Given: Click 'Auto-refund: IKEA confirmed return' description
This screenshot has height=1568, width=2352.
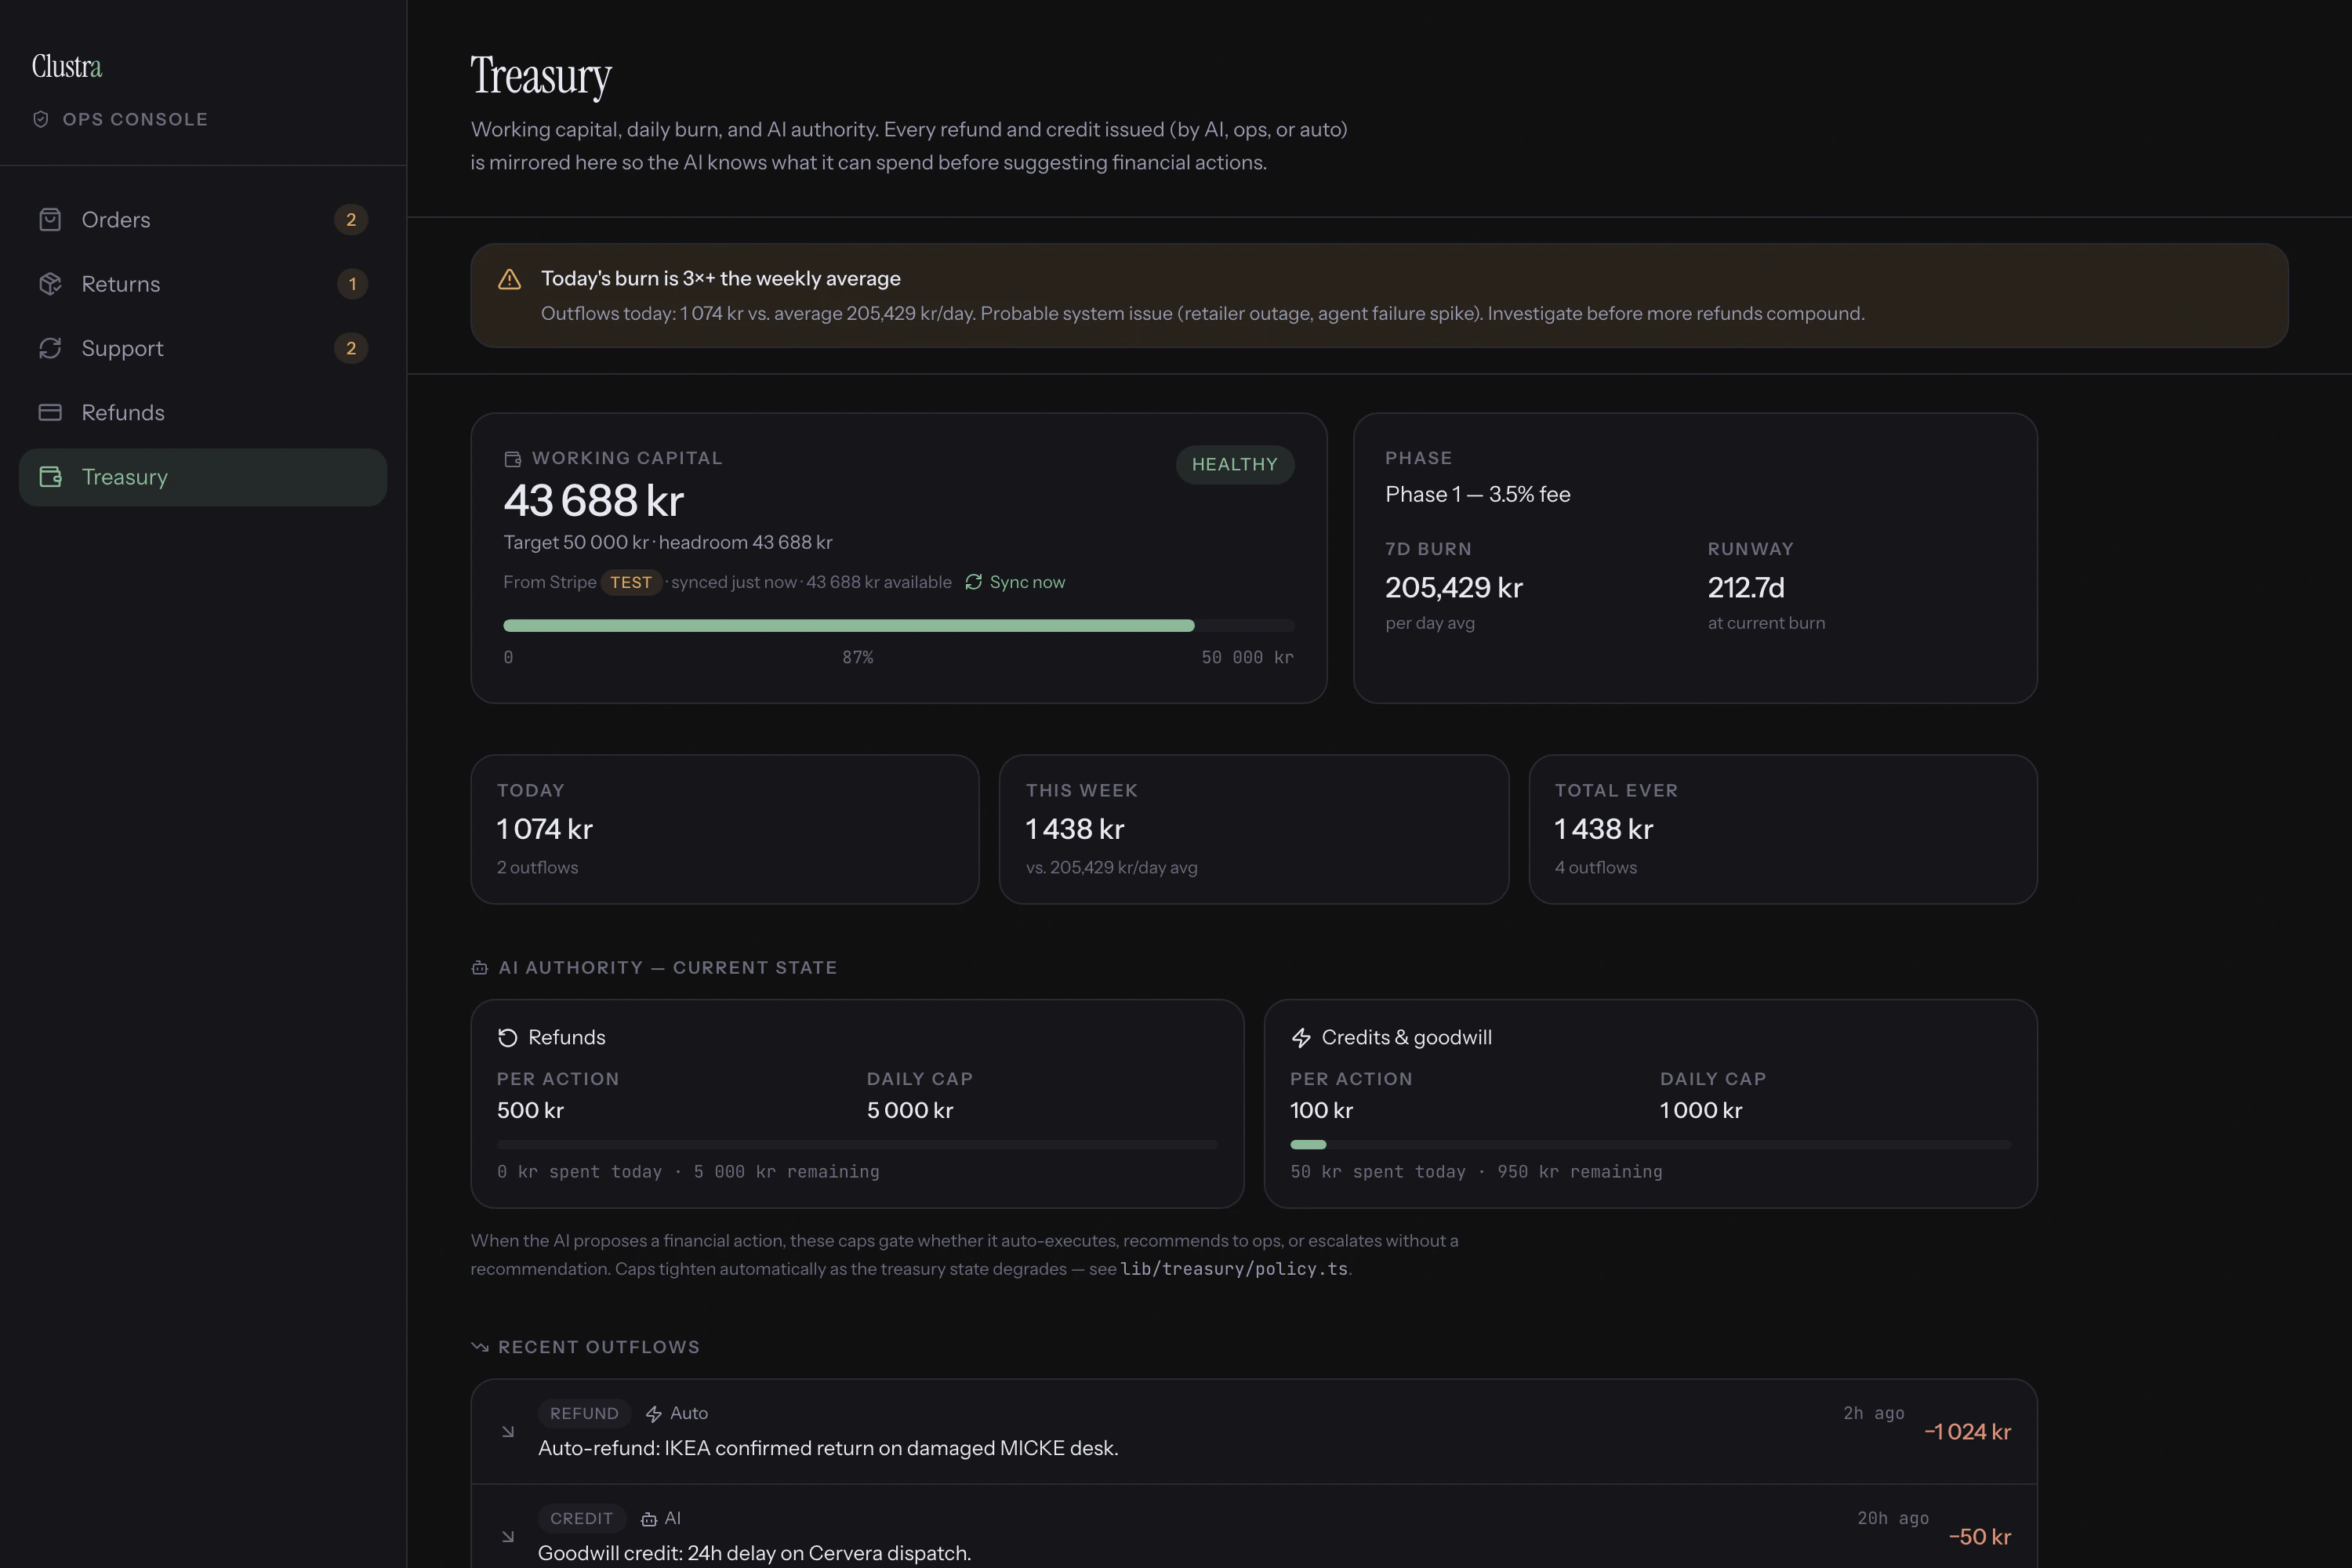Looking at the screenshot, I should click(x=828, y=1448).
